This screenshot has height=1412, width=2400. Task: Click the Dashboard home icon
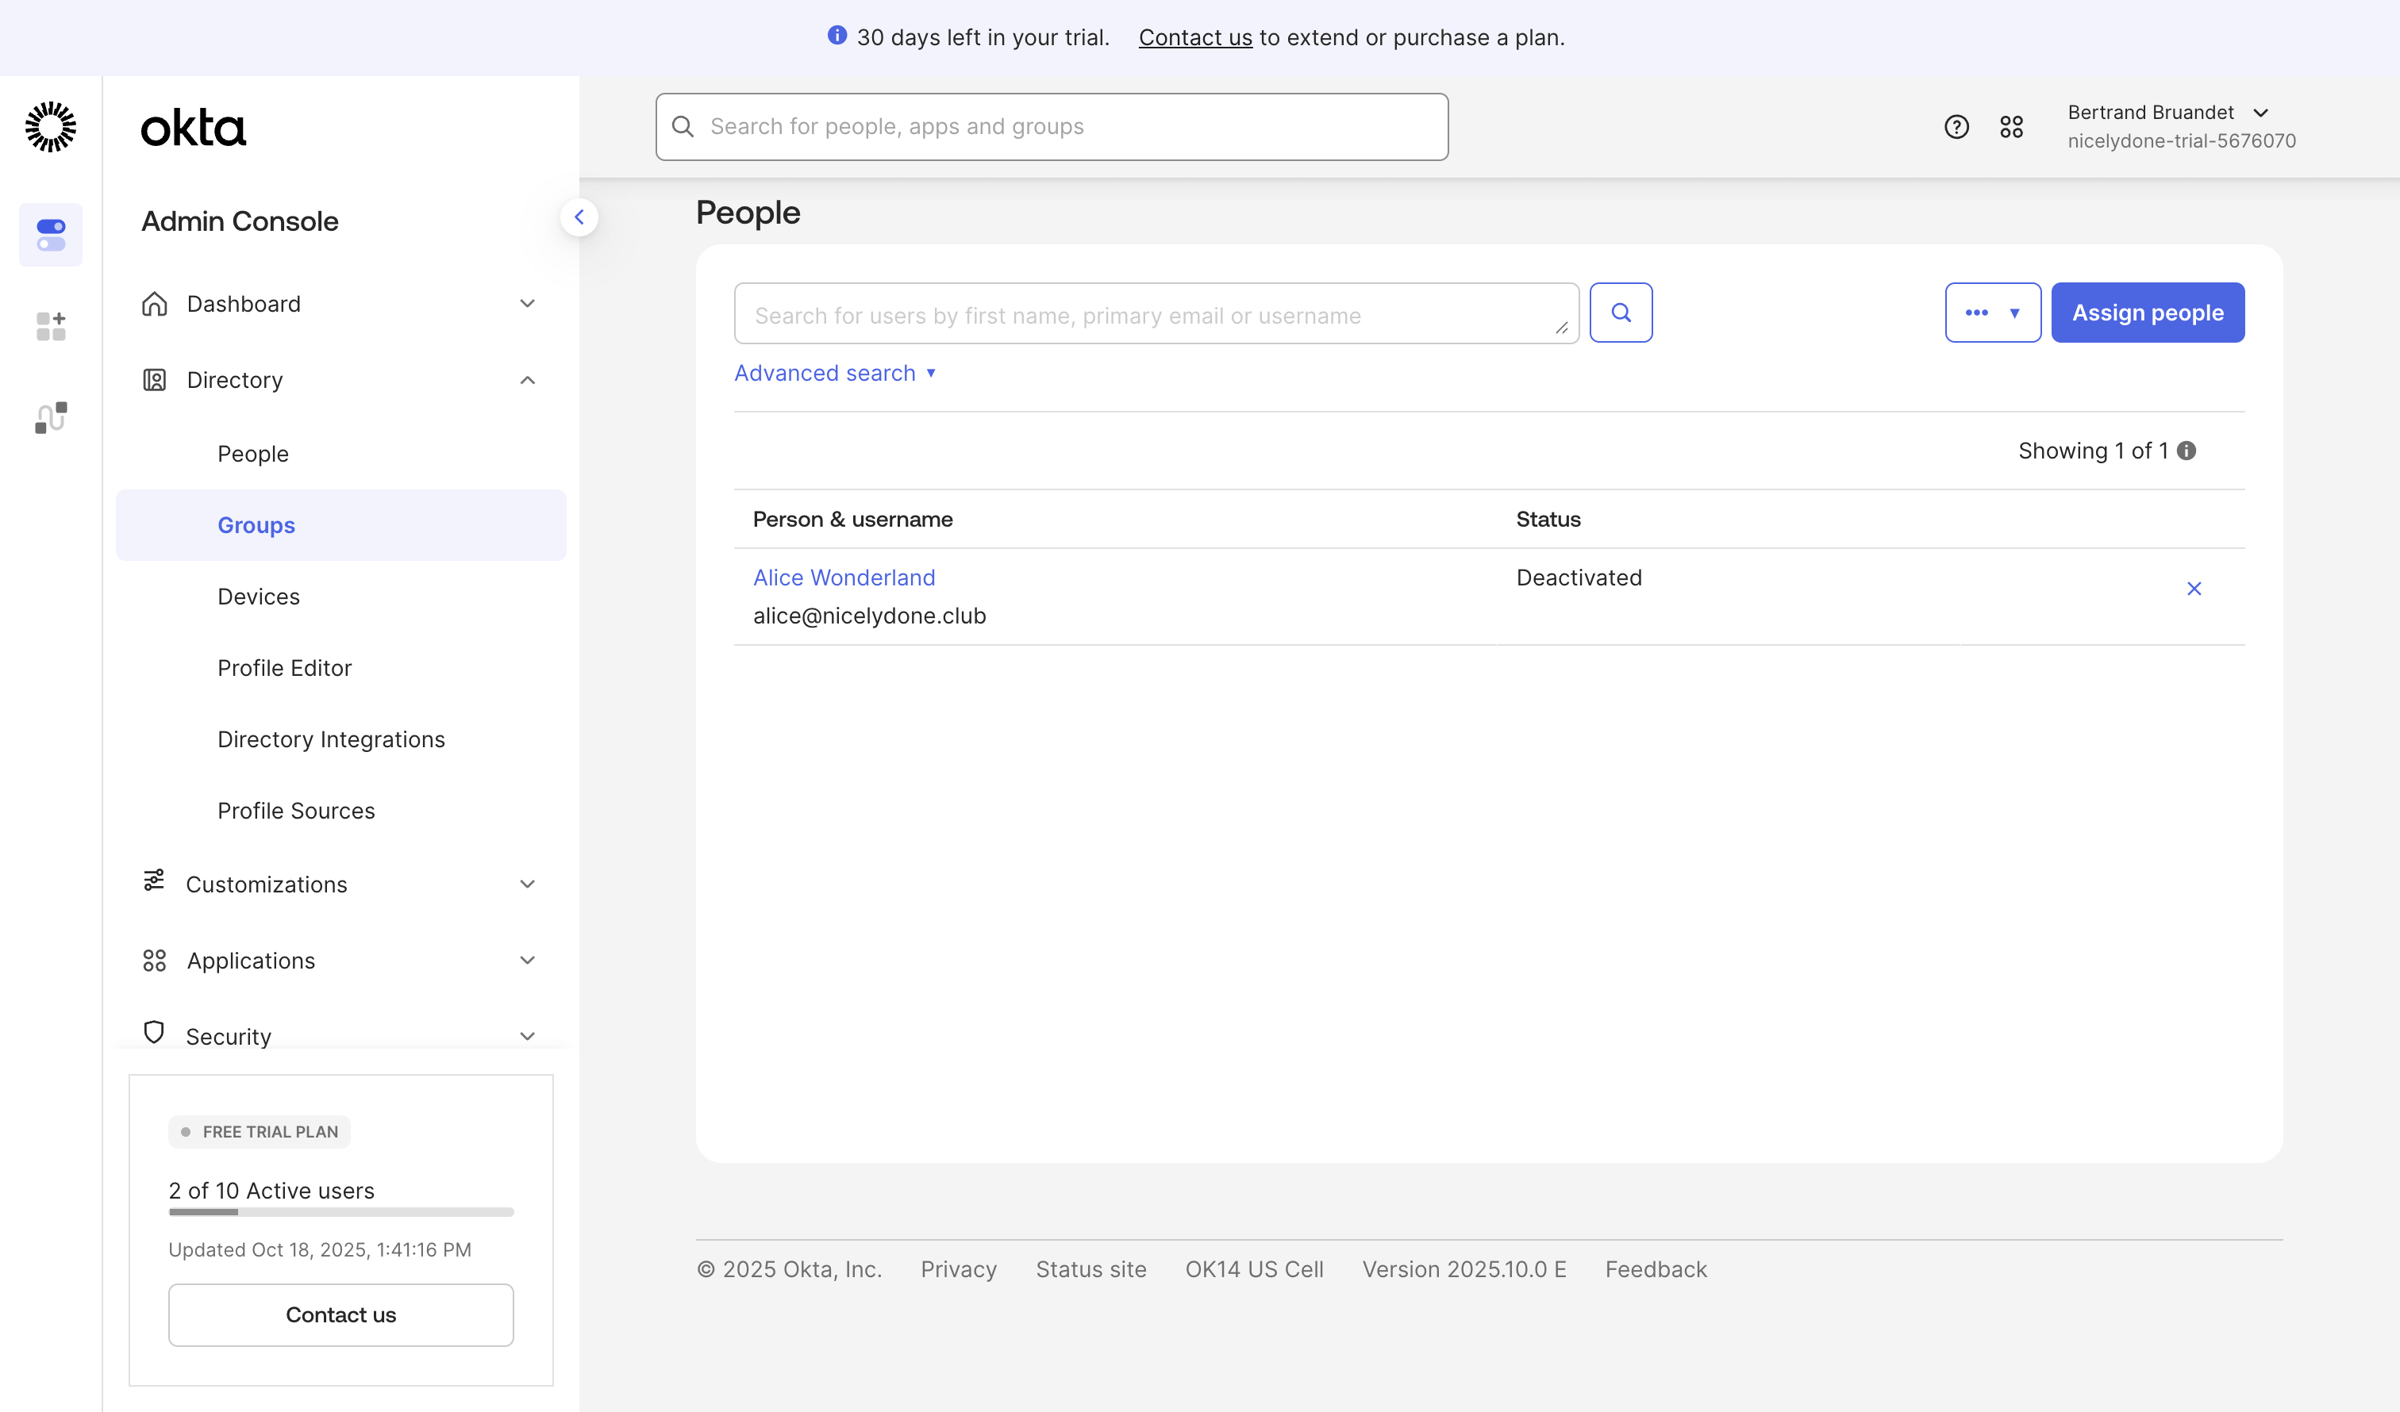coord(154,304)
